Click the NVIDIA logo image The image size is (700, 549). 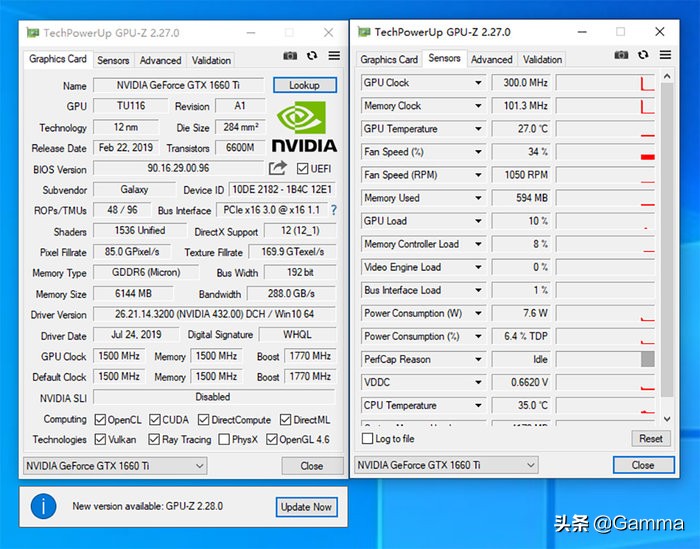pyautogui.click(x=304, y=127)
